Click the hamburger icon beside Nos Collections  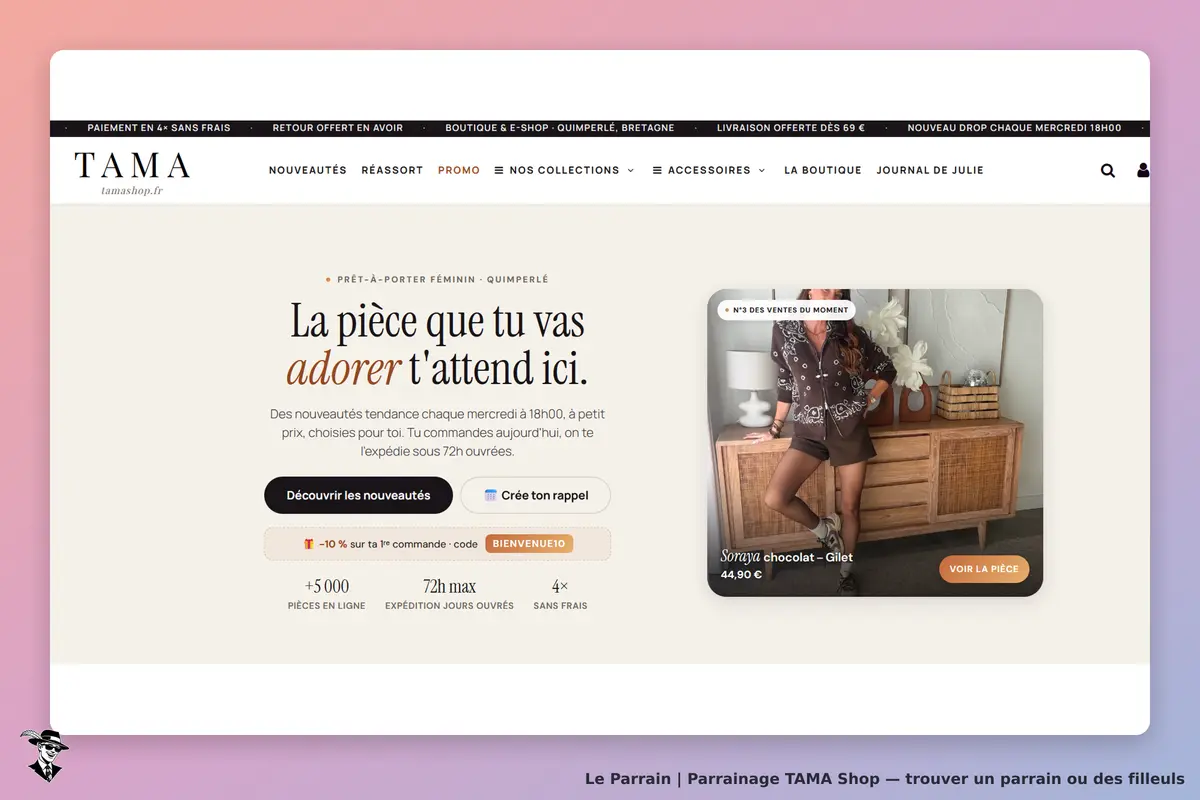coord(499,170)
